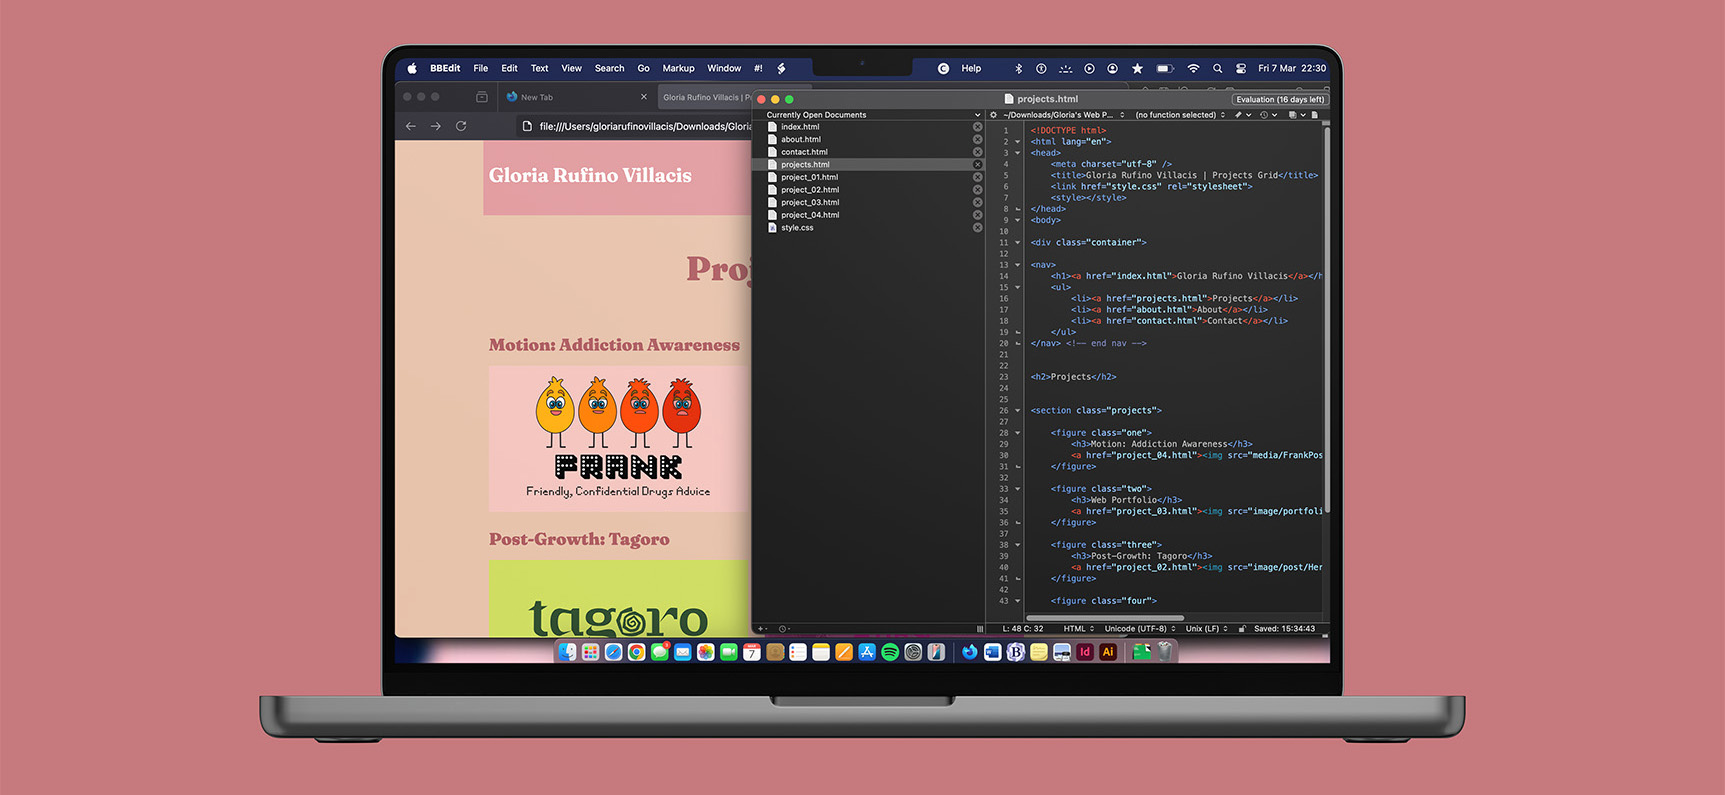Image resolution: width=1725 pixels, height=795 pixels.
Task: Click the Firefox URL address field
Action: click(x=635, y=126)
